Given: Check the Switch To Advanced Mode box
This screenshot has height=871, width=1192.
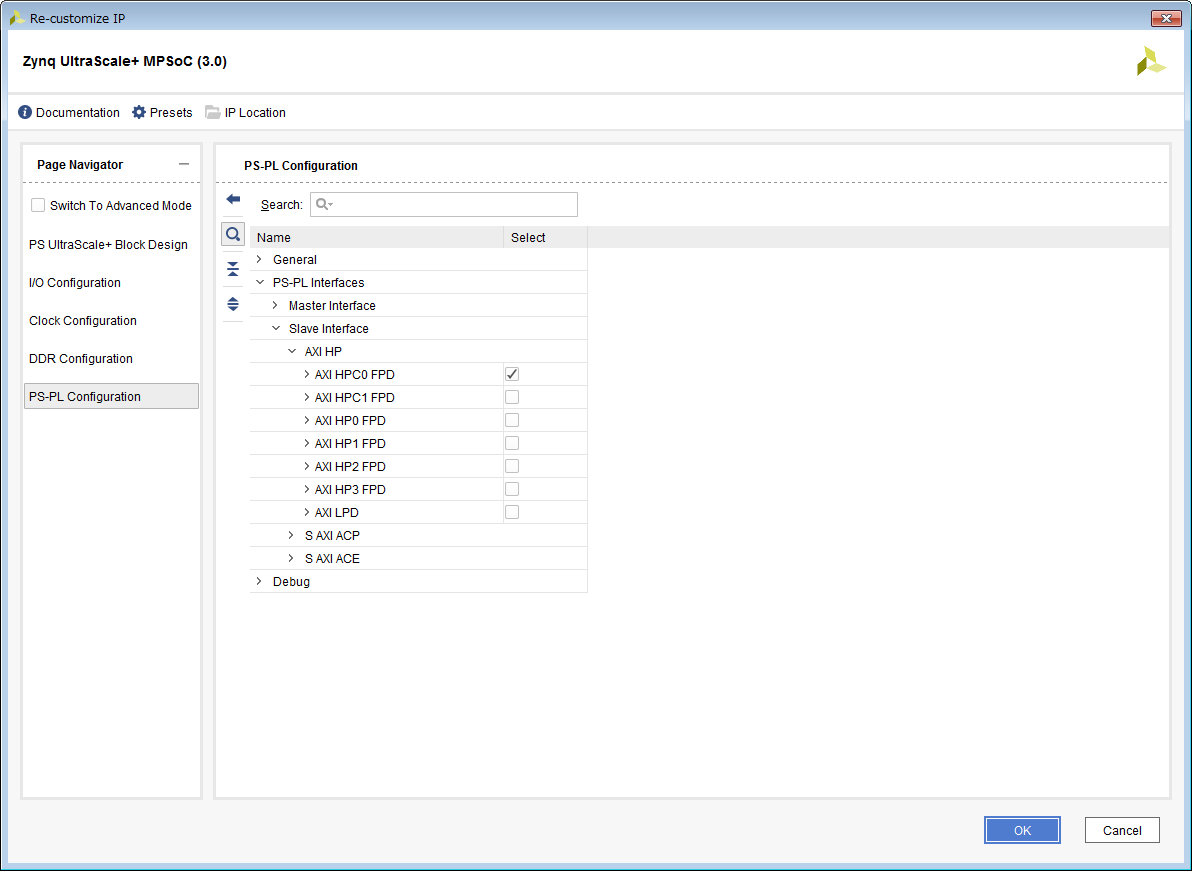Looking at the screenshot, I should [x=37, y=204].
